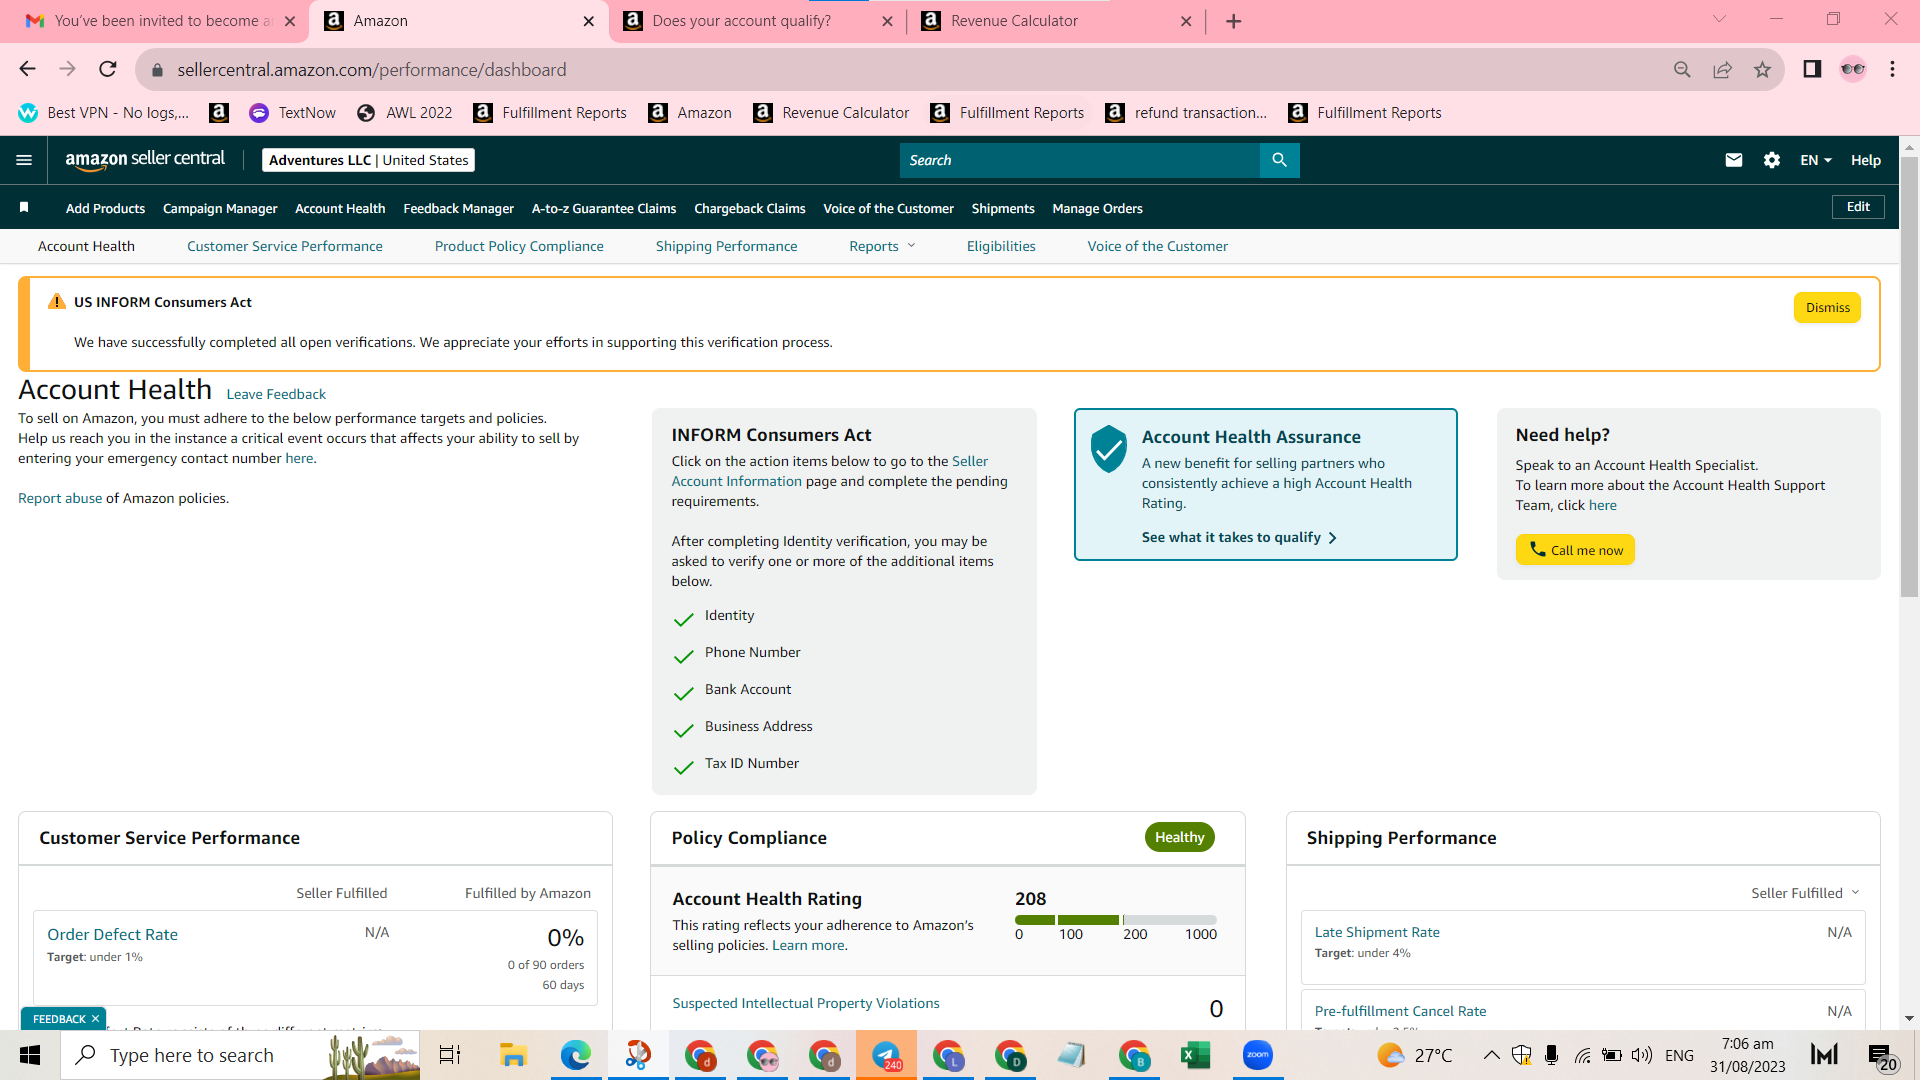Image resolution: width=1920 pixels, height=1080 pixels.
Task: Open the Chrome profile avatar
Action: 1853,69
